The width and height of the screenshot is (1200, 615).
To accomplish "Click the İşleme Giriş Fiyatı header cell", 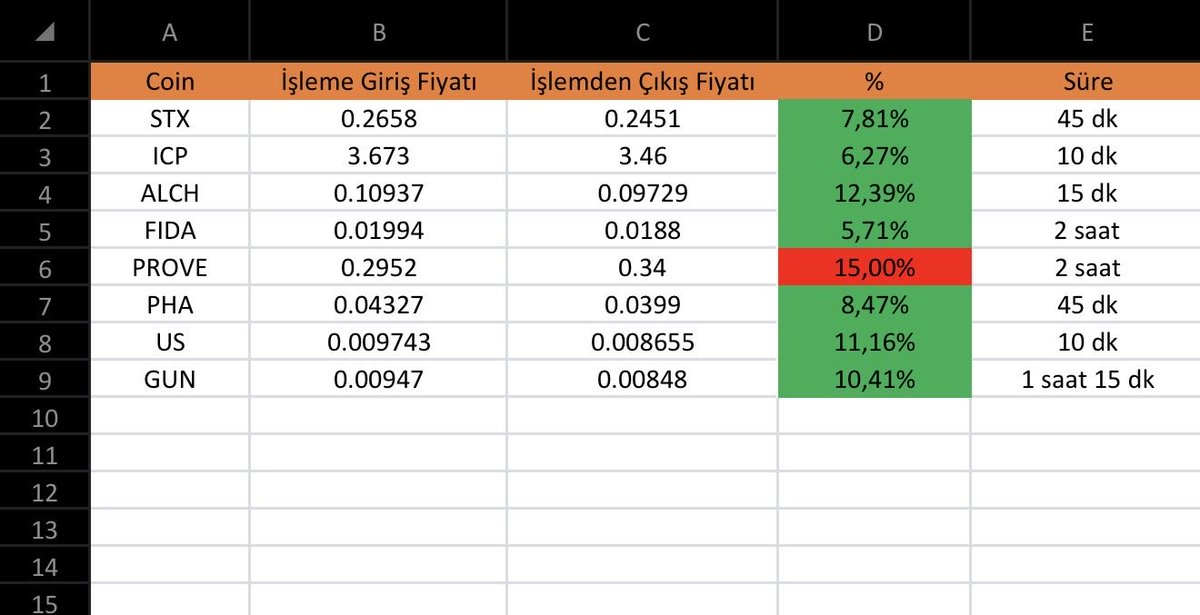I will (x=378, y=82).
